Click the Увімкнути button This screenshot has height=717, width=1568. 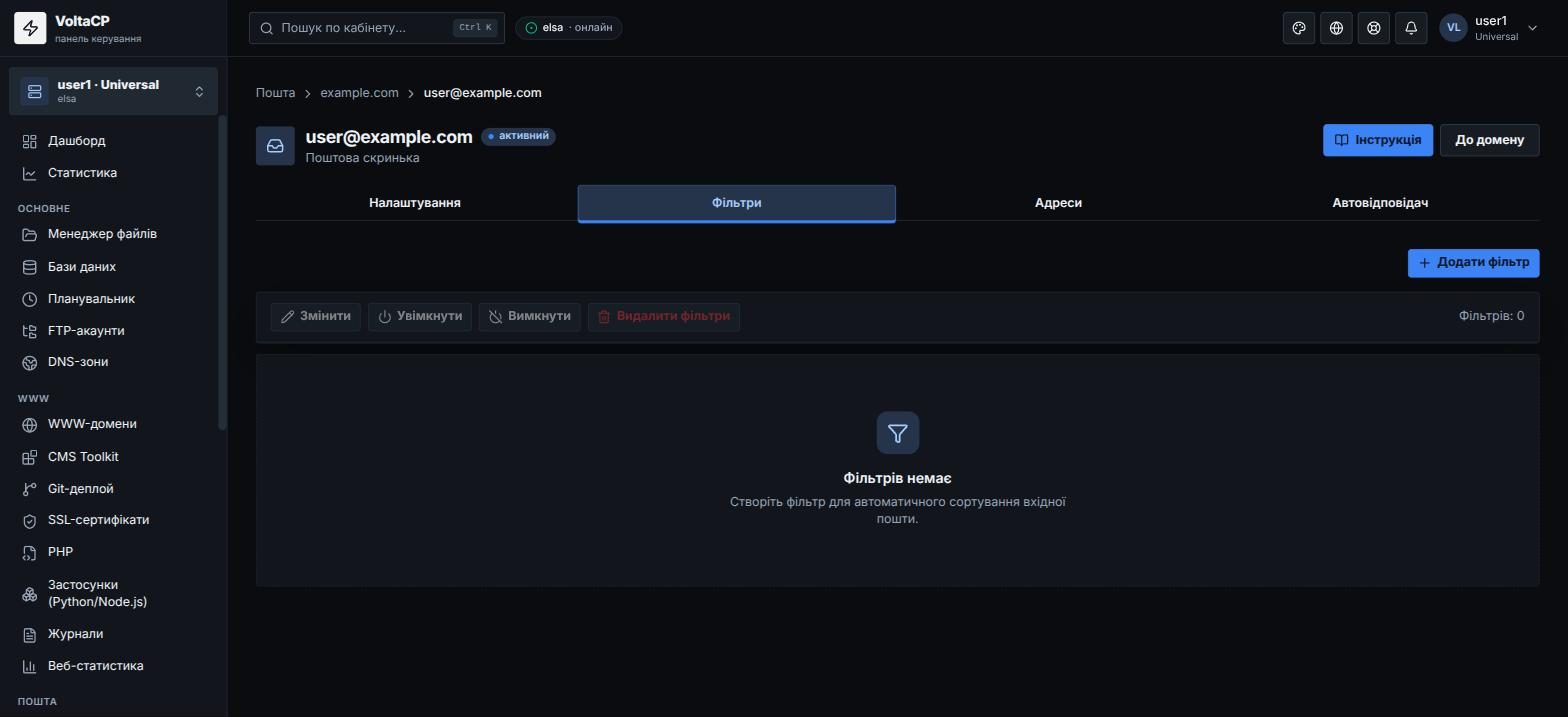point(420,317)
